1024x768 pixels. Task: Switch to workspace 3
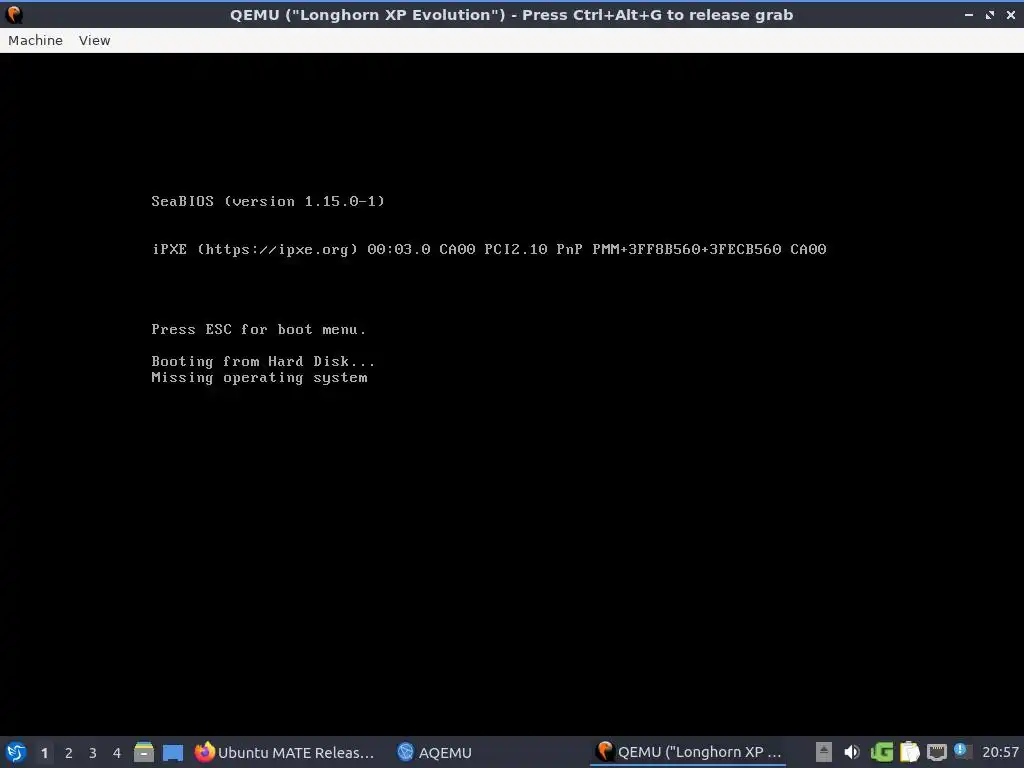click(93, 753)
